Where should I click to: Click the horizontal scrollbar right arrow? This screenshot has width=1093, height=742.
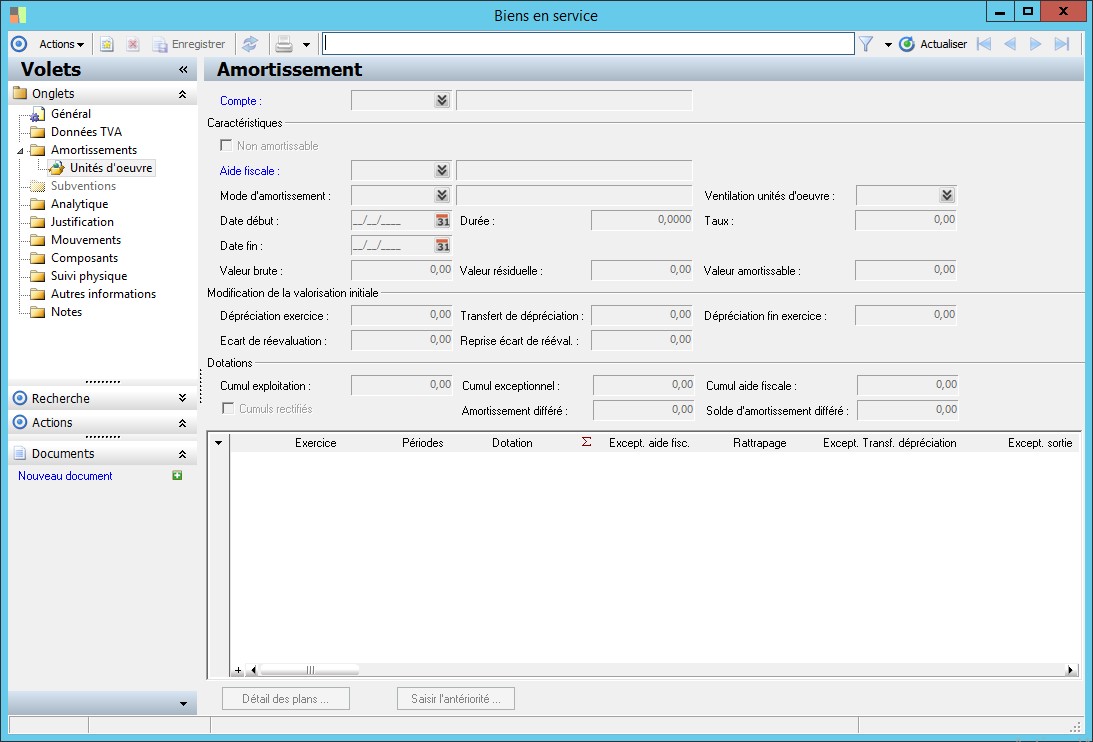1071,670
